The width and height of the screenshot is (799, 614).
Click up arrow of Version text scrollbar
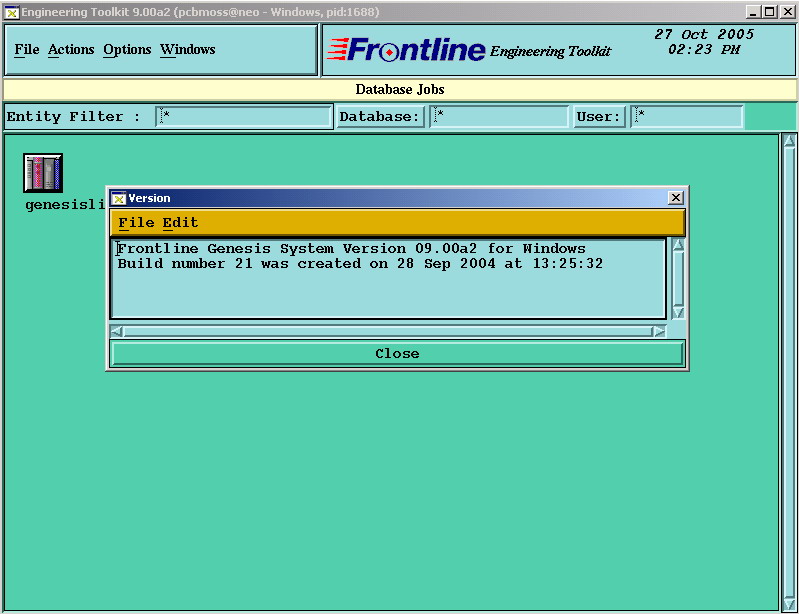click(x=678, y=245)
